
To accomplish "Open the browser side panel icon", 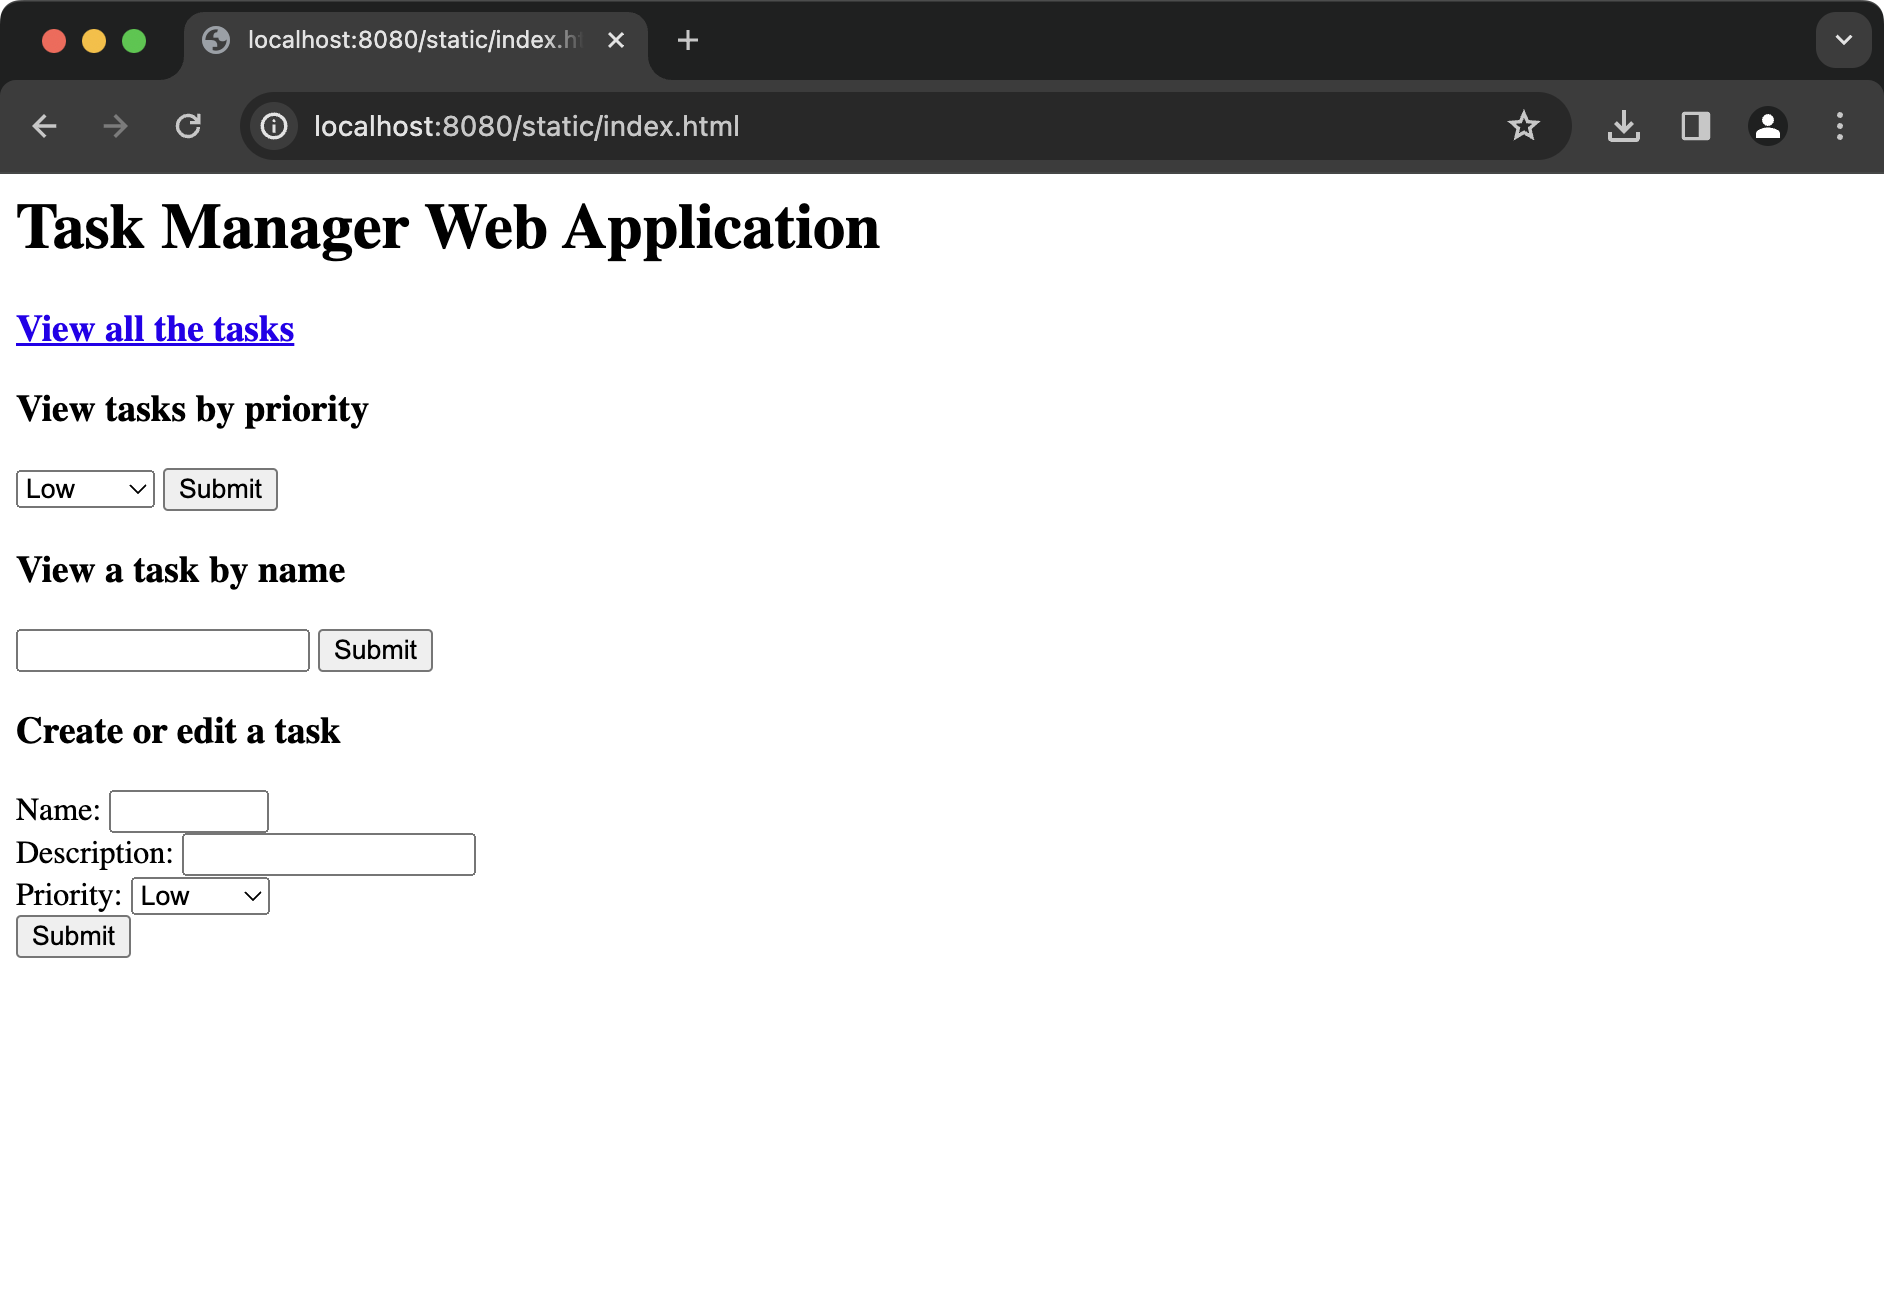I will pyautogui.click(x=1696, y=126).
